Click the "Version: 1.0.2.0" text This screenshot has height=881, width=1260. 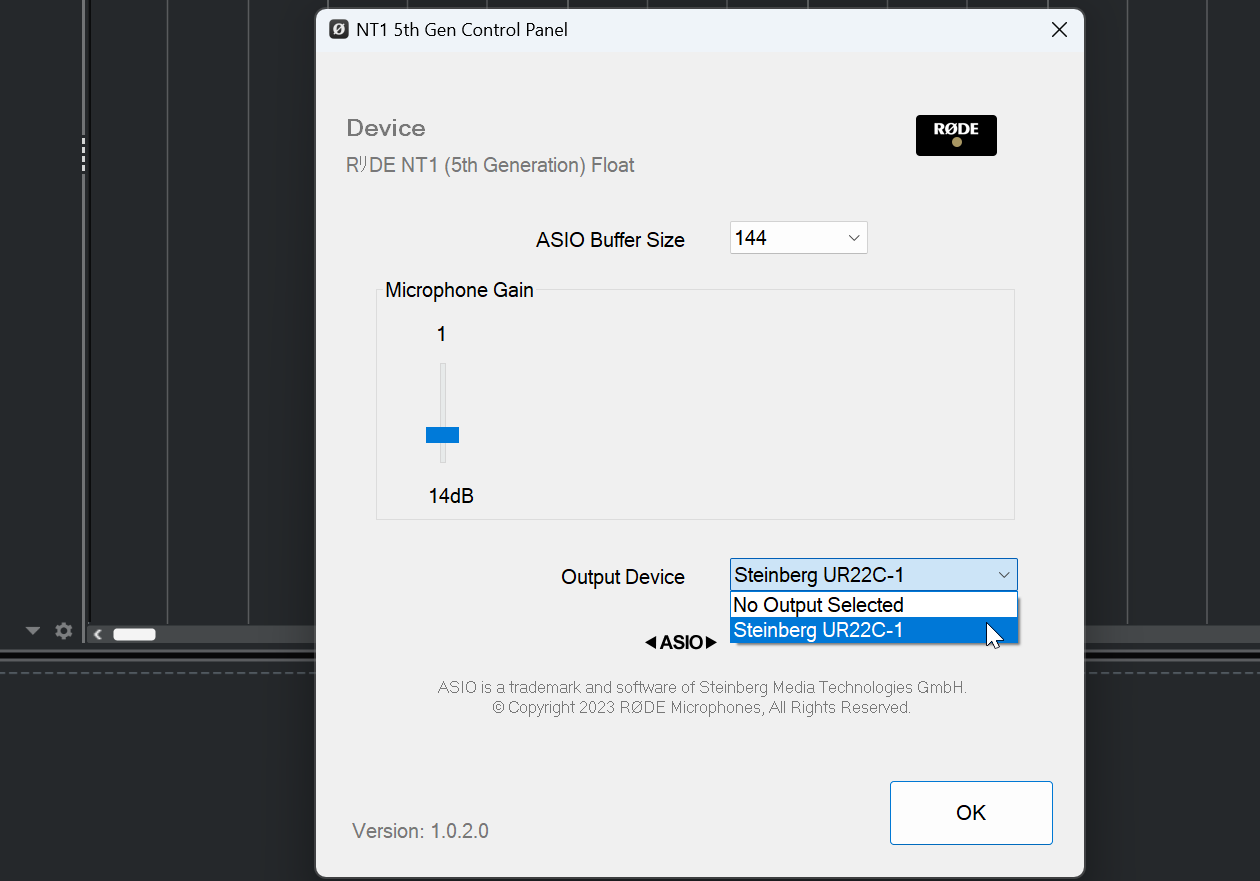(420, 831)
